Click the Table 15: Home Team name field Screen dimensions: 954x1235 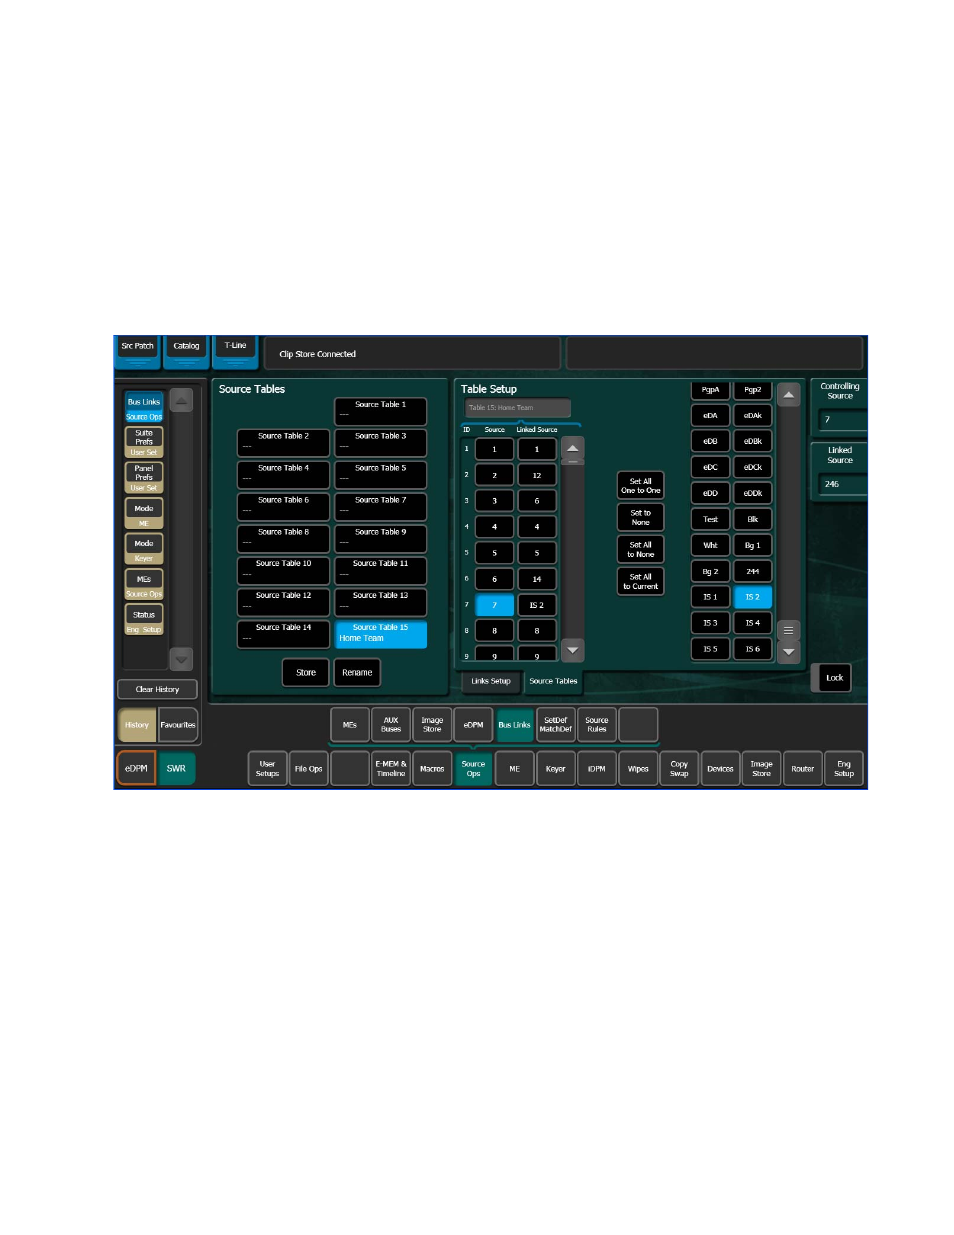518,408
